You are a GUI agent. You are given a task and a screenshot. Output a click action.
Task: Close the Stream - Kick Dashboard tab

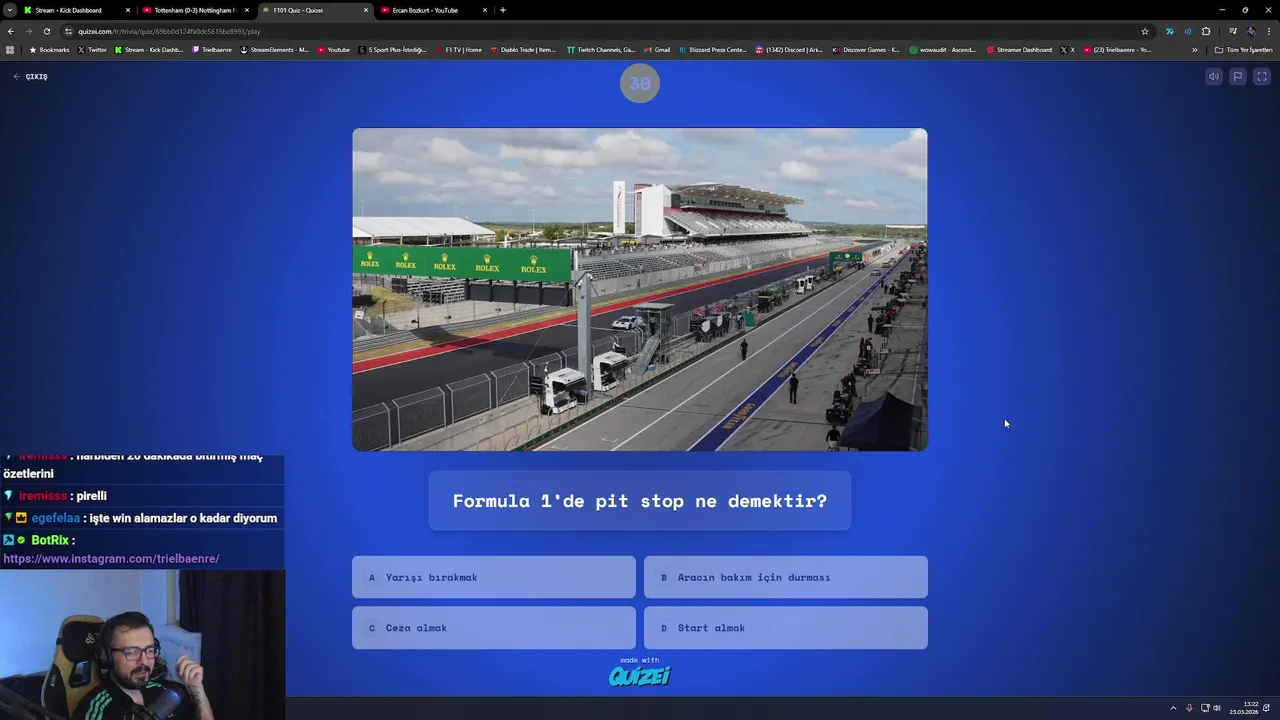(x=127, y=10)
